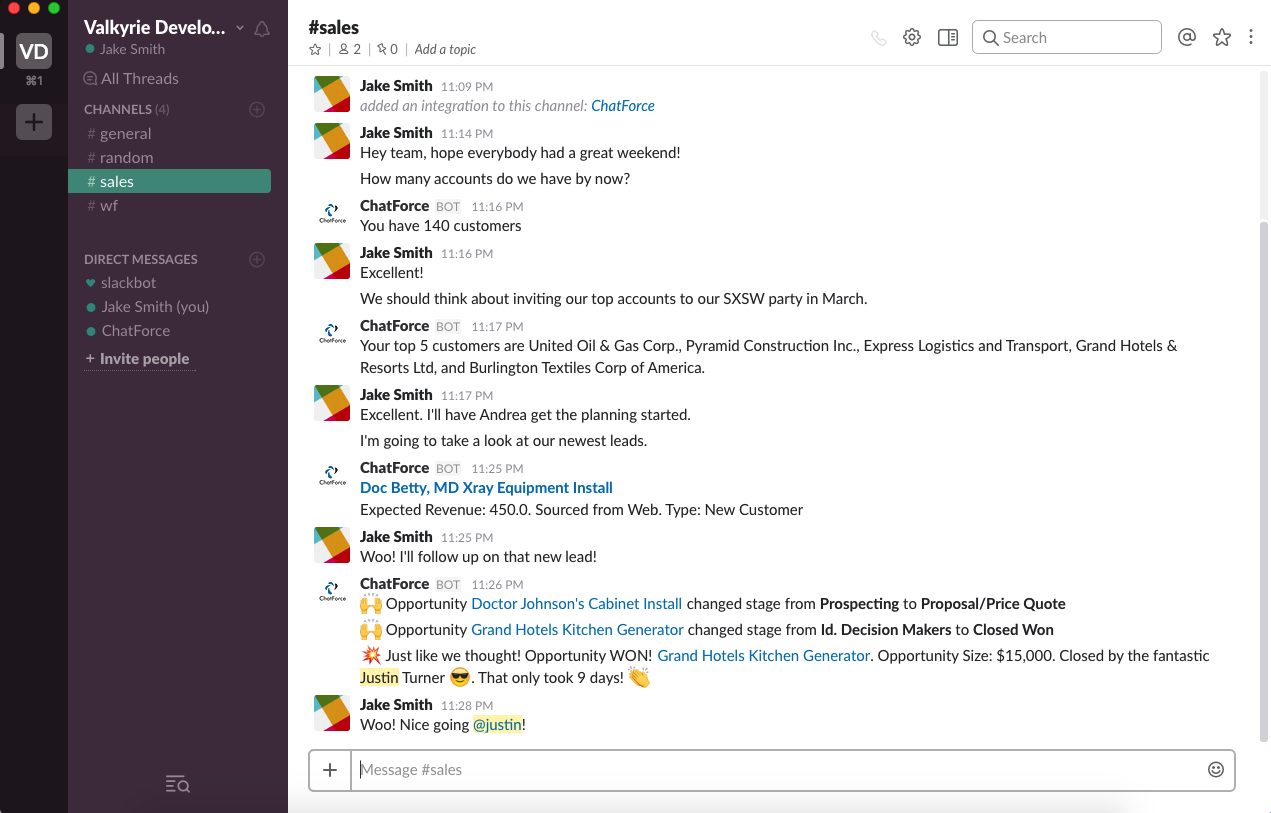Viewport: 1271px width, 813px height.
Task: Open the ChatForce integration link
Action: 623,106
